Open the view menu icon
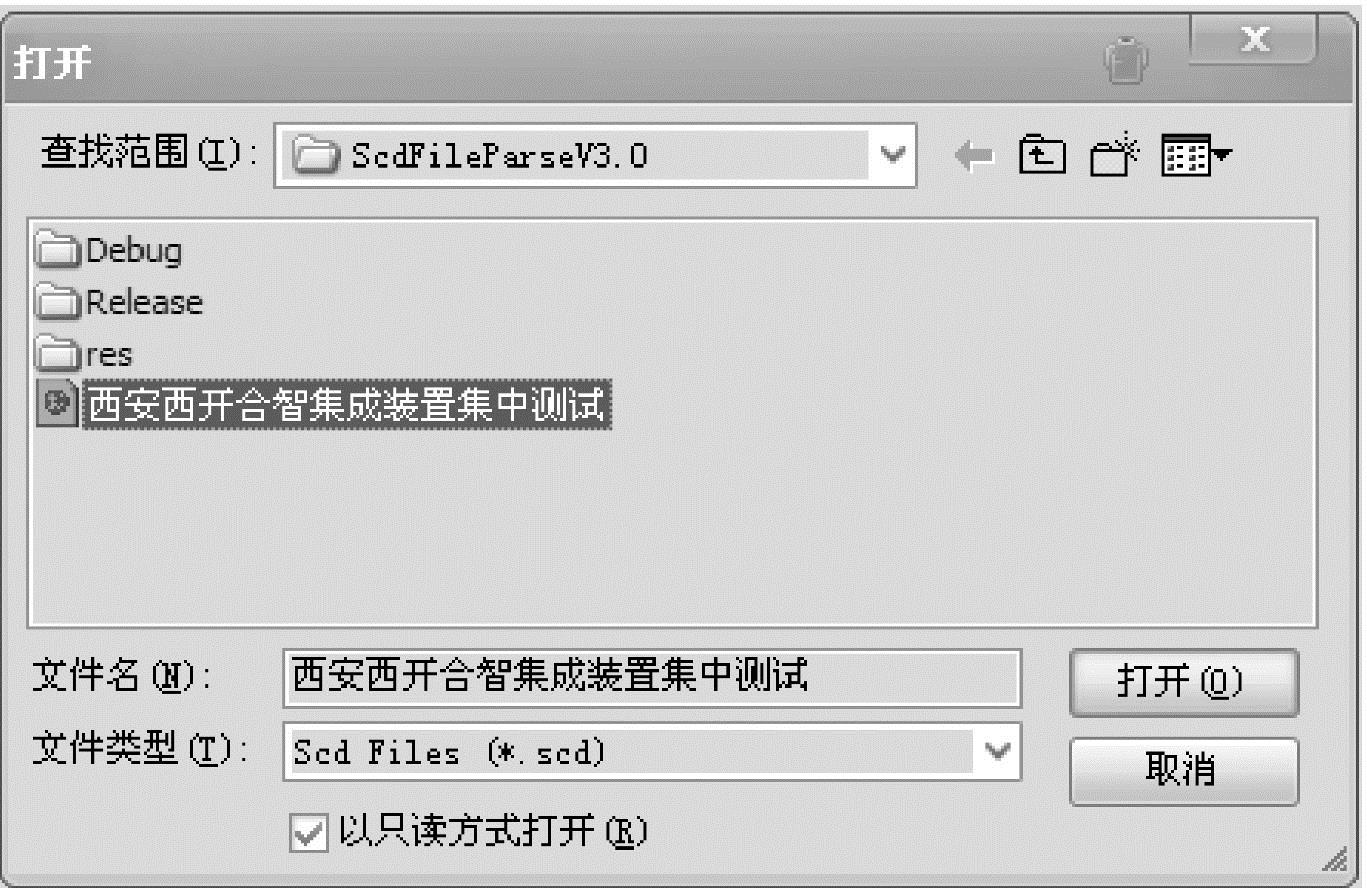 (x=1196, y=155)
